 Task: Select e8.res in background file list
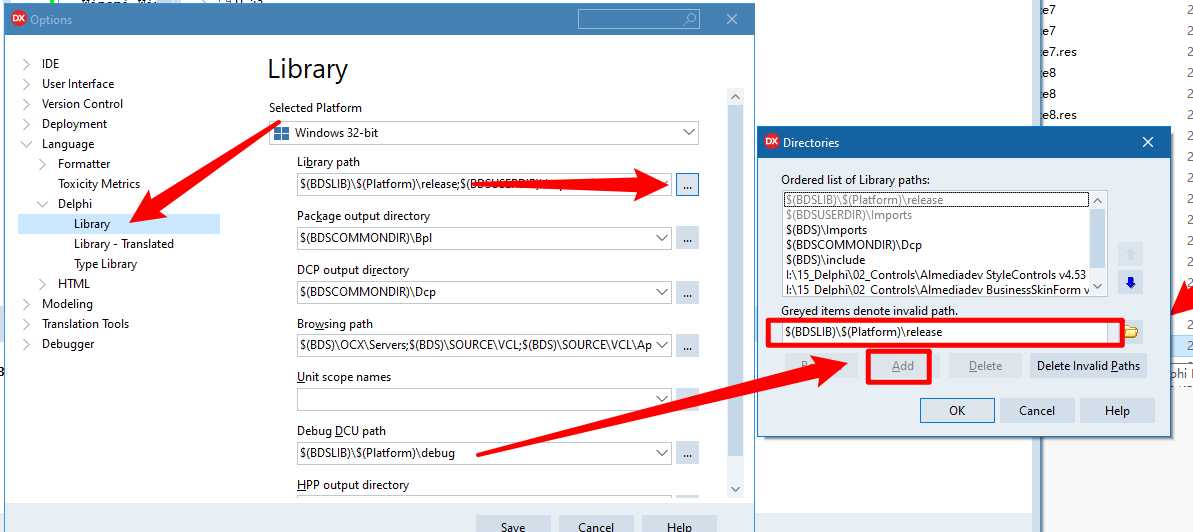tap(1059, 115)
